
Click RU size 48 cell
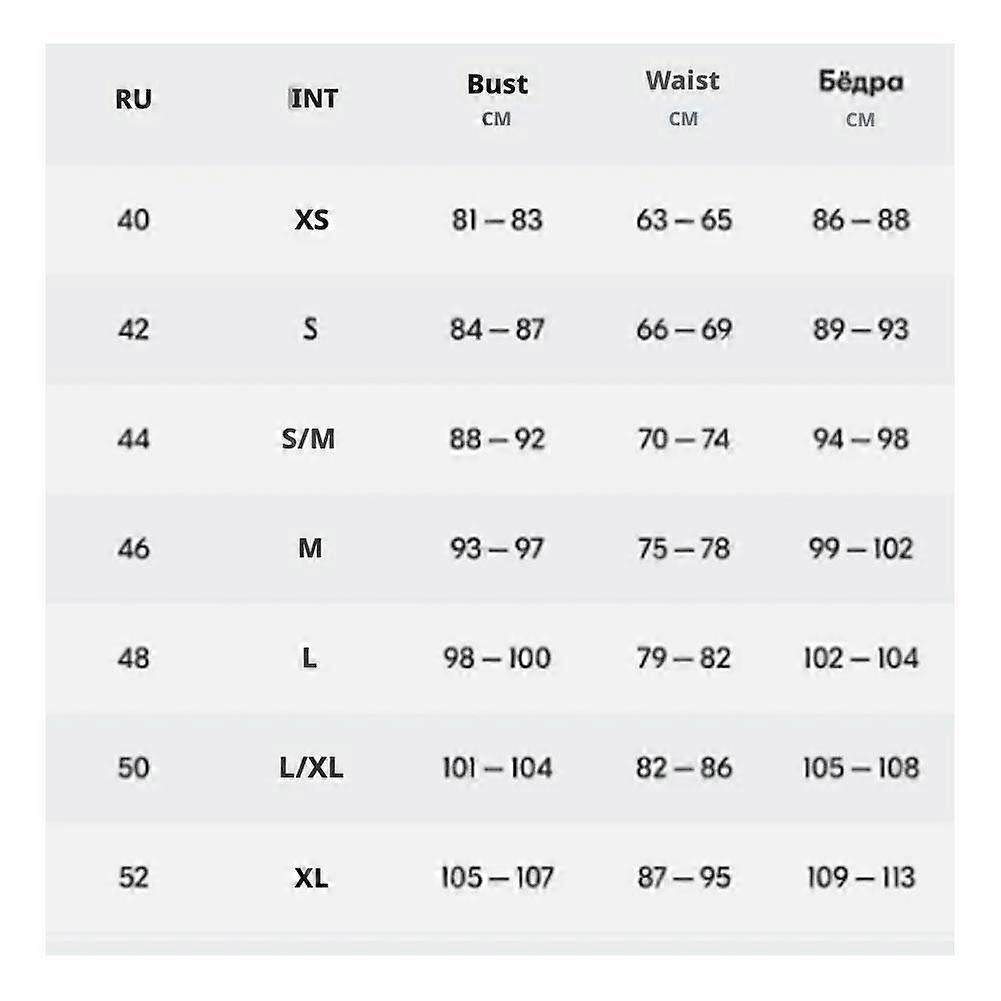click(133, 658)
